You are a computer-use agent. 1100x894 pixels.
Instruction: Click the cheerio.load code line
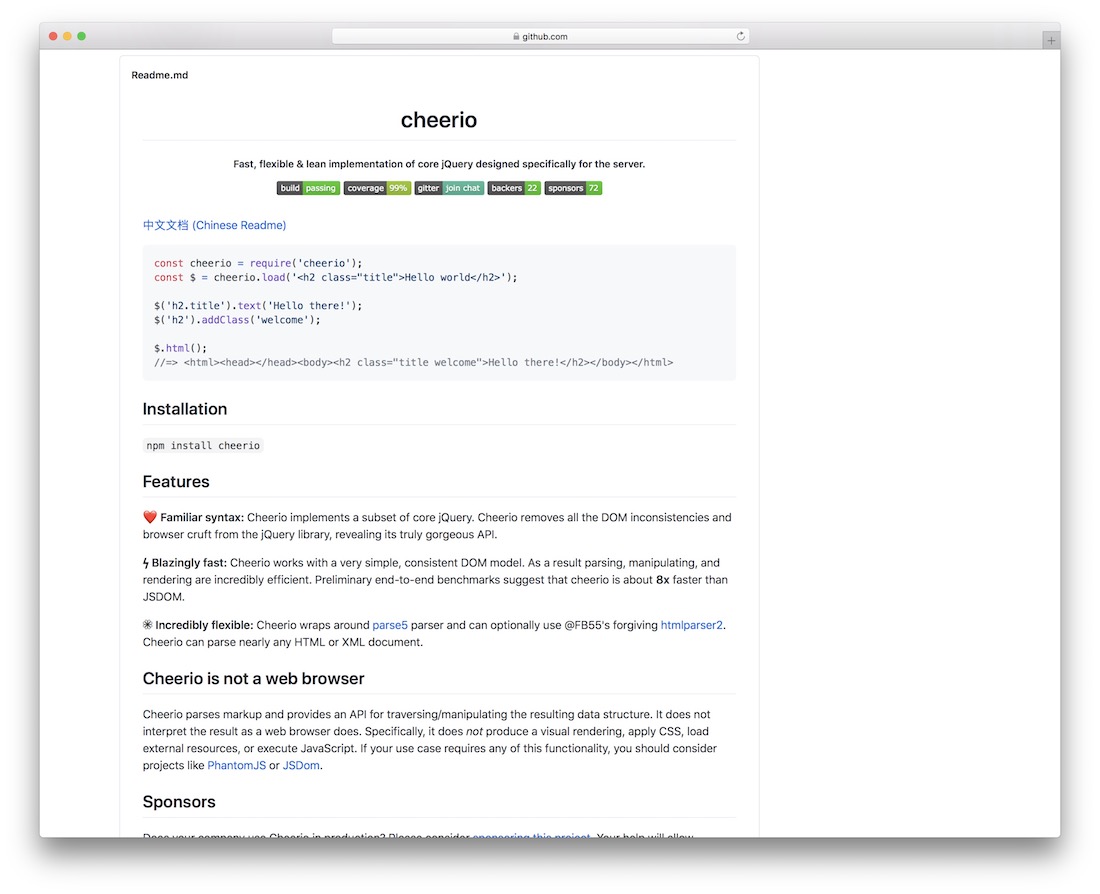click(335, 277)
